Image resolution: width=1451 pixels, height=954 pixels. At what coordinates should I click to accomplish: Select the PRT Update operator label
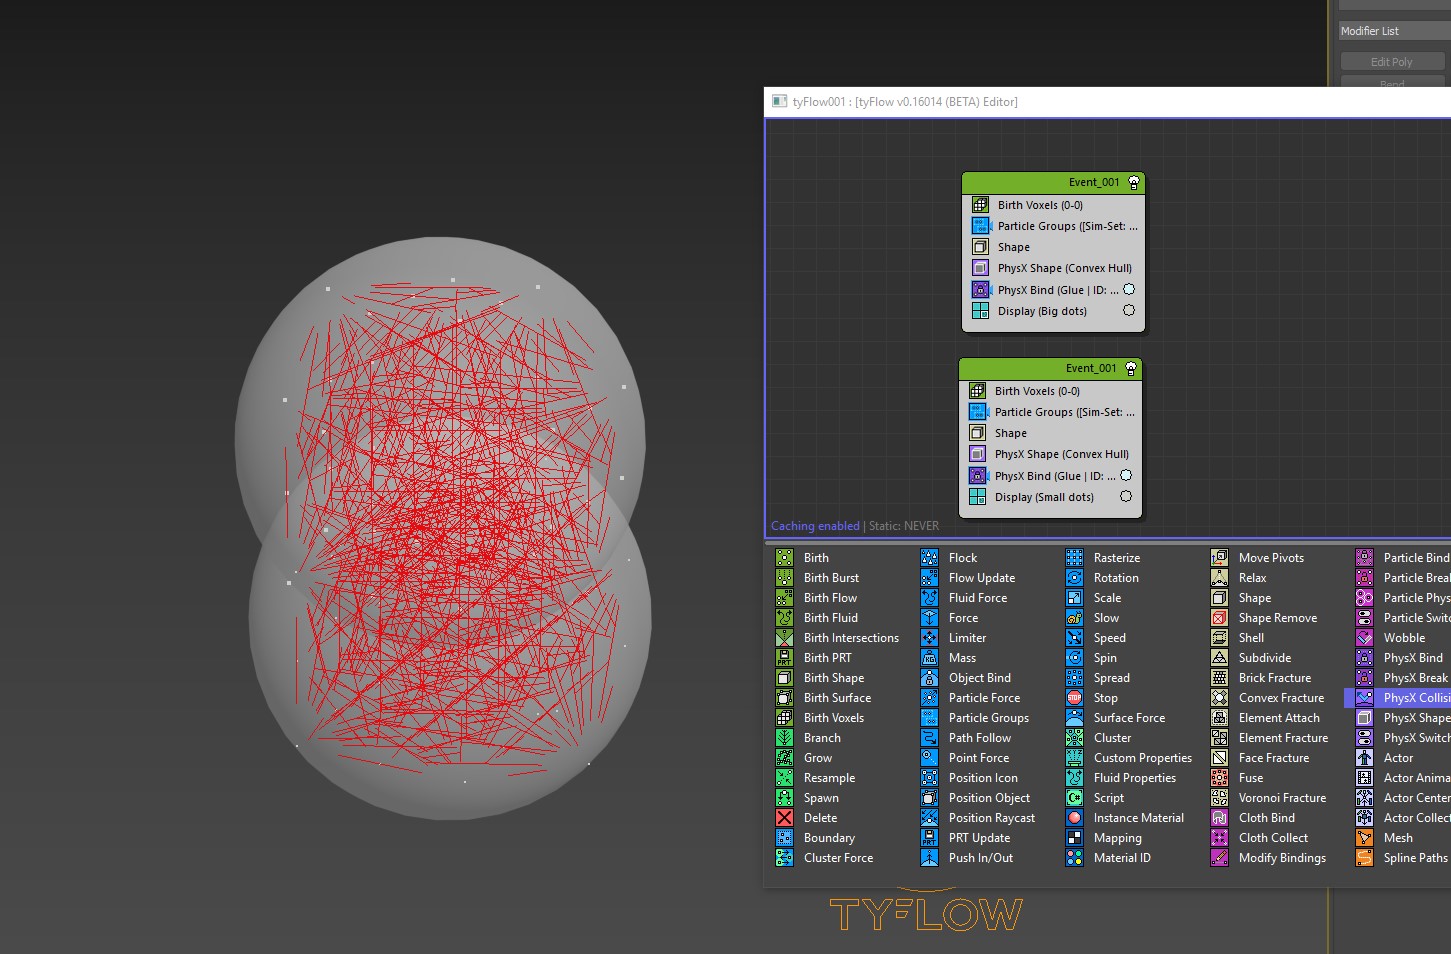click(979, 838)
